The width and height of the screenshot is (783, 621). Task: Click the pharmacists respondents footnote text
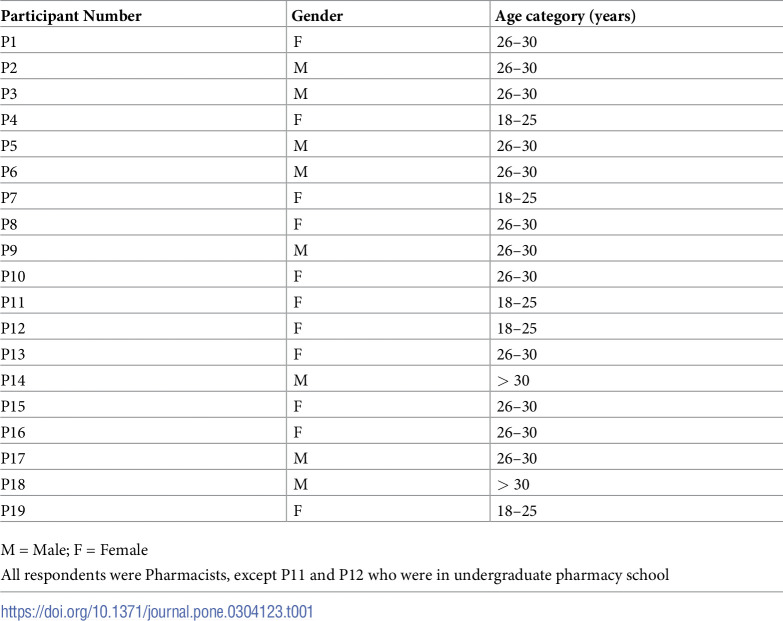pos(335,575)
